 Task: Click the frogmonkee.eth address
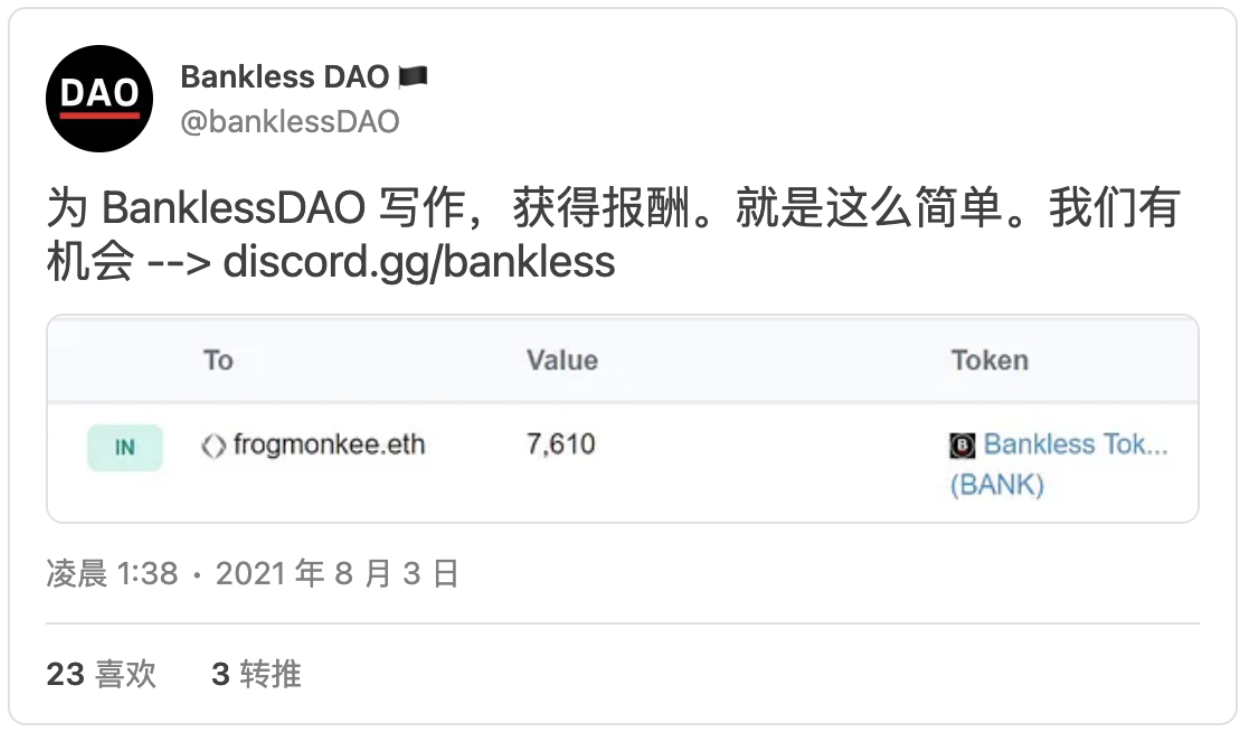[329, 445]
